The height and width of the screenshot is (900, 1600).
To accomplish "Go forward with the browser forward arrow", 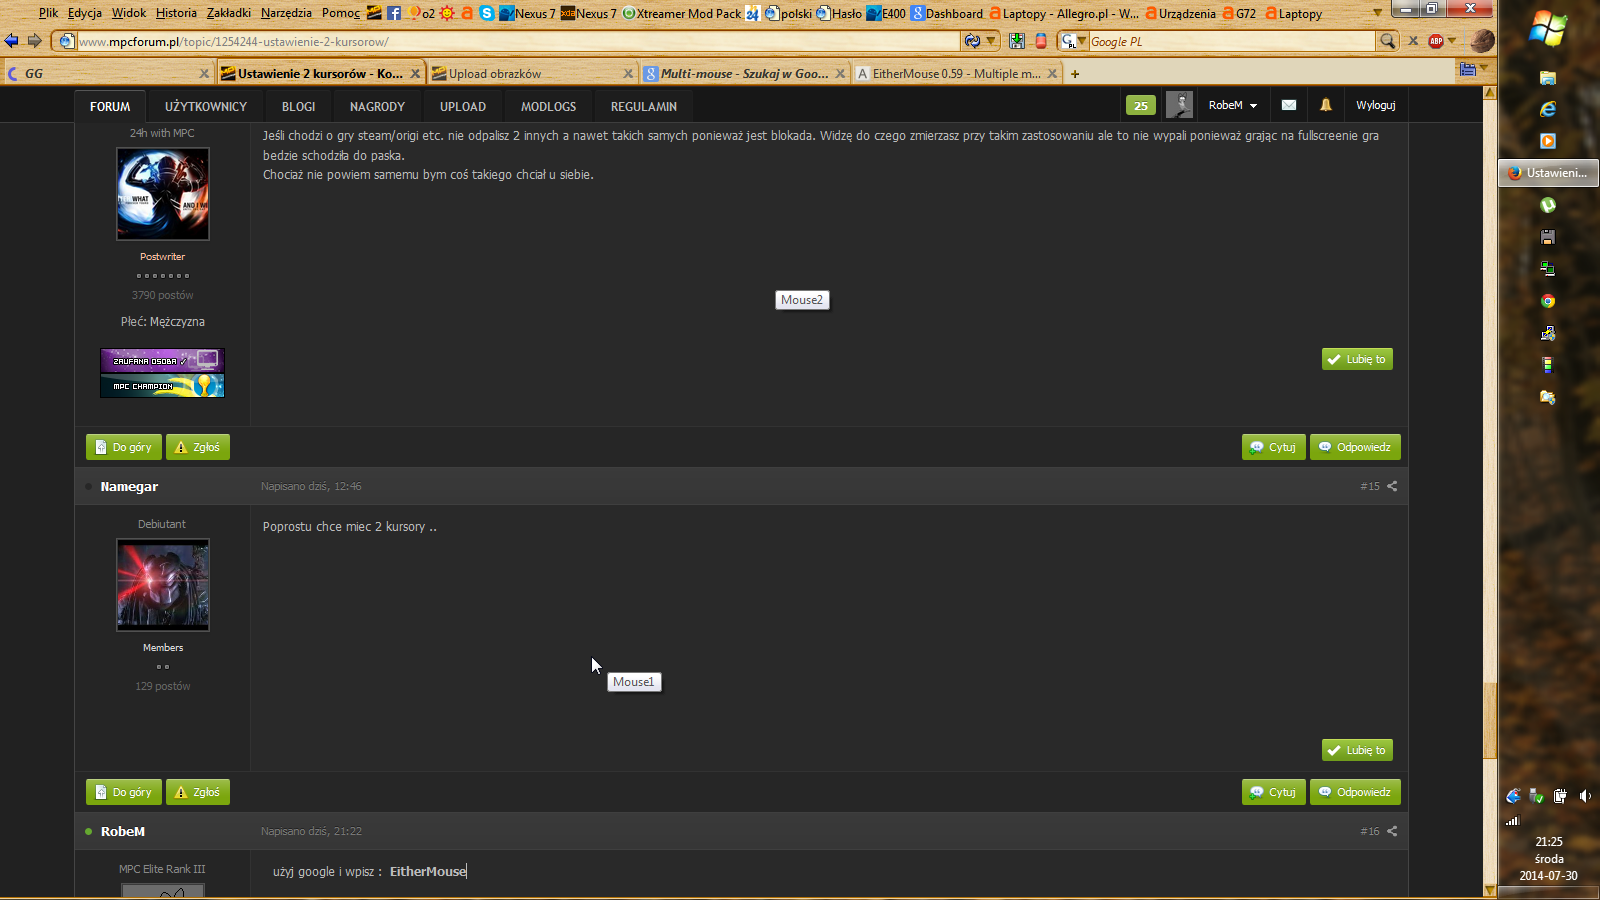I will tap(34, 41).
